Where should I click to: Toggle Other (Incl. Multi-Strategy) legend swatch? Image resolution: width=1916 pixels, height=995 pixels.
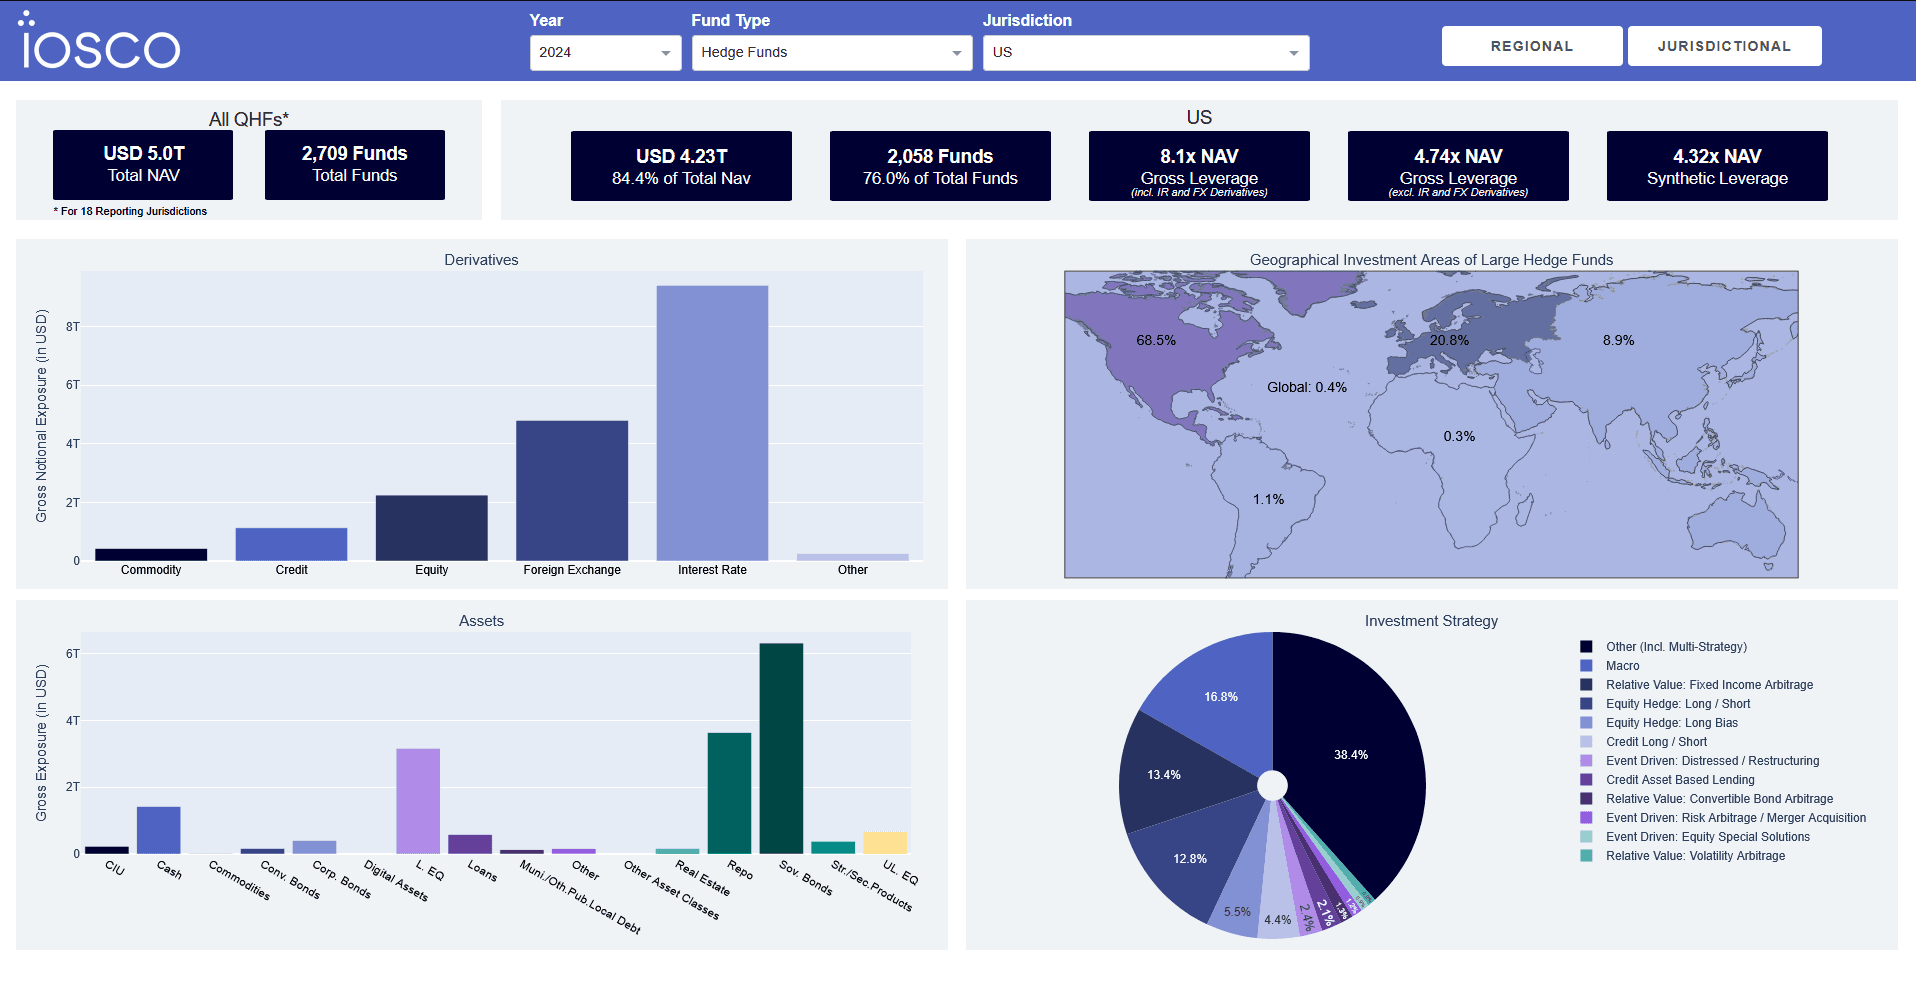[x=1586, y=647]
